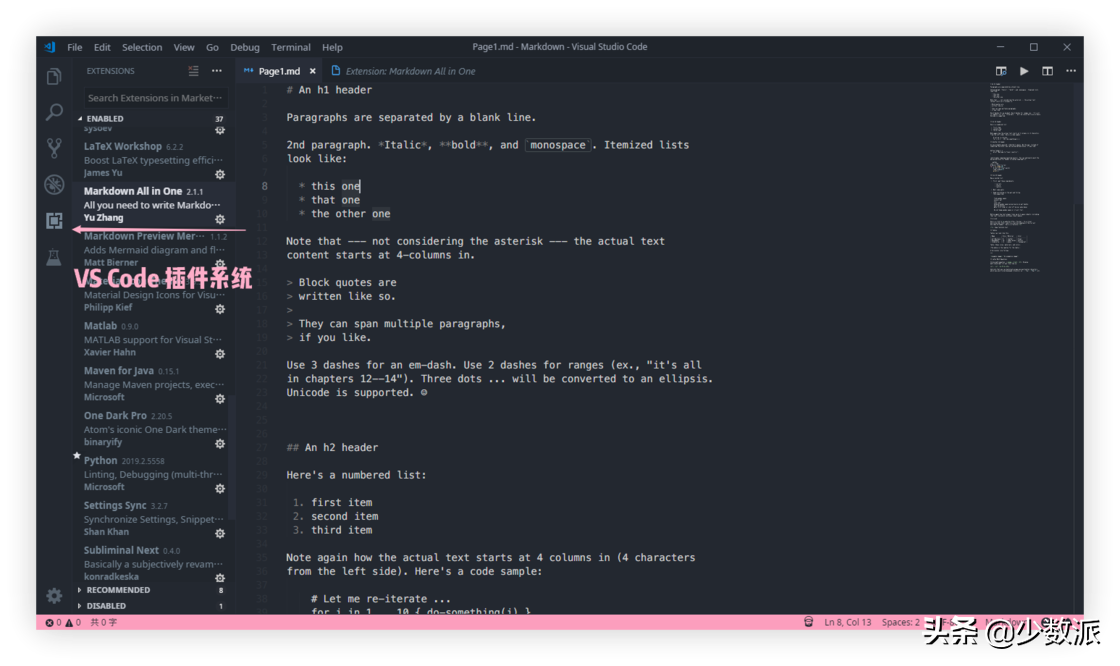Open the Debug menu
Viewport: 1120px width, 666px height.
tap(245, 47)
